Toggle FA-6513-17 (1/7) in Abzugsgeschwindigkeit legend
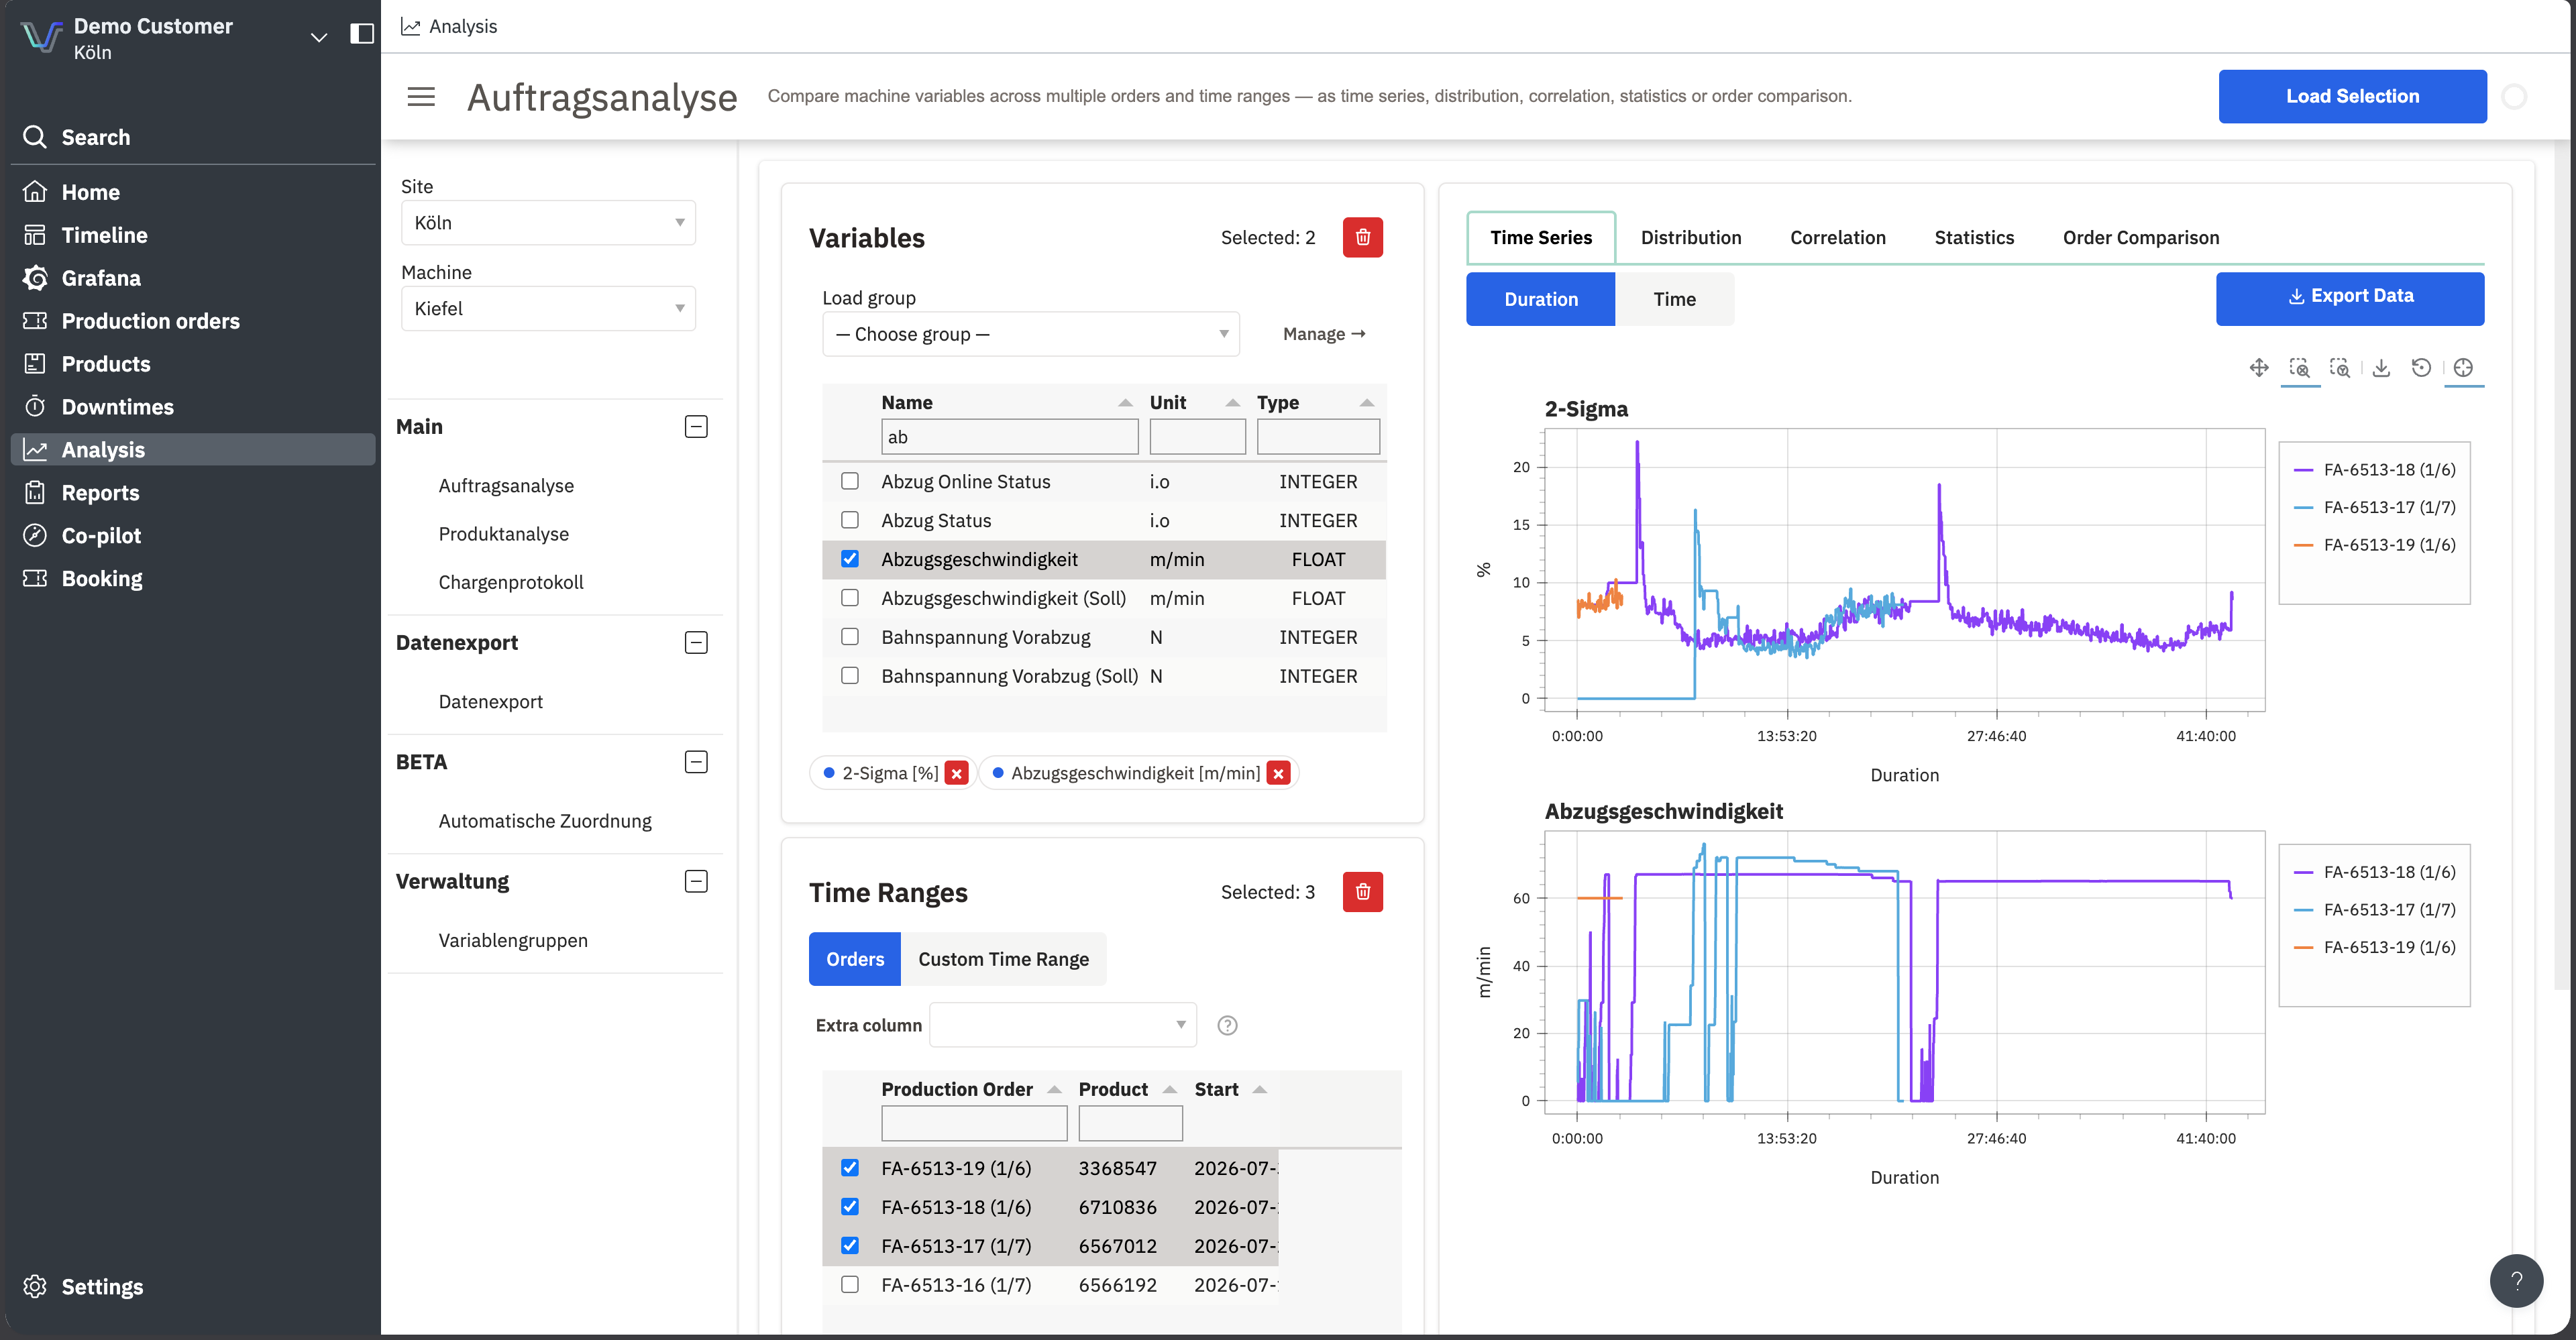Viewport: 2576px width, 1340px height. click(x=2374, y=910)
